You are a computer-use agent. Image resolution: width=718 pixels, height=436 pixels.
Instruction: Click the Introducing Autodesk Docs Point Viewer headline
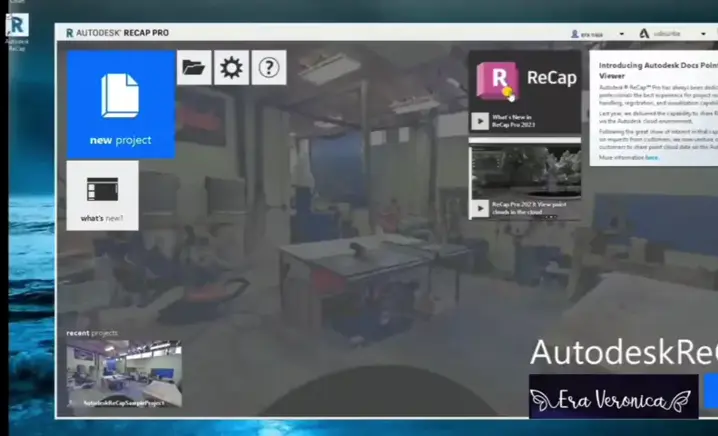point(657,69)
